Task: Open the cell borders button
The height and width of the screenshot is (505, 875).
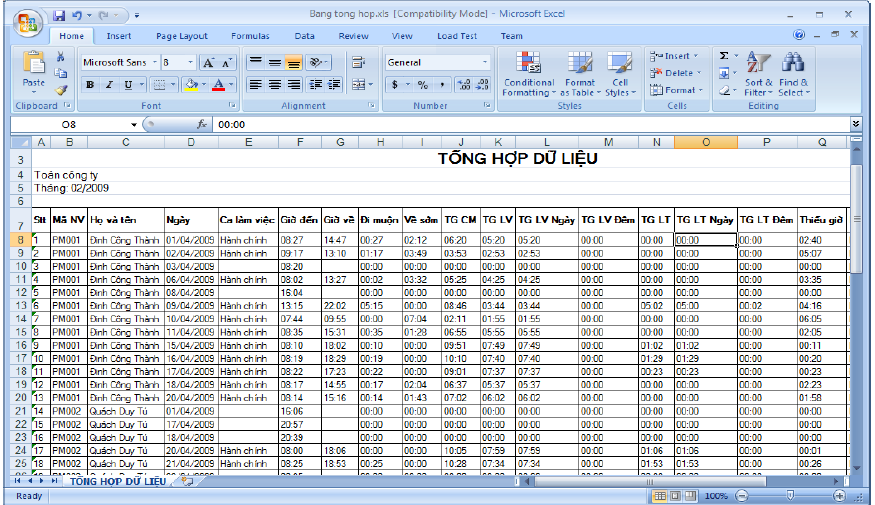Action: coord(159,85)
